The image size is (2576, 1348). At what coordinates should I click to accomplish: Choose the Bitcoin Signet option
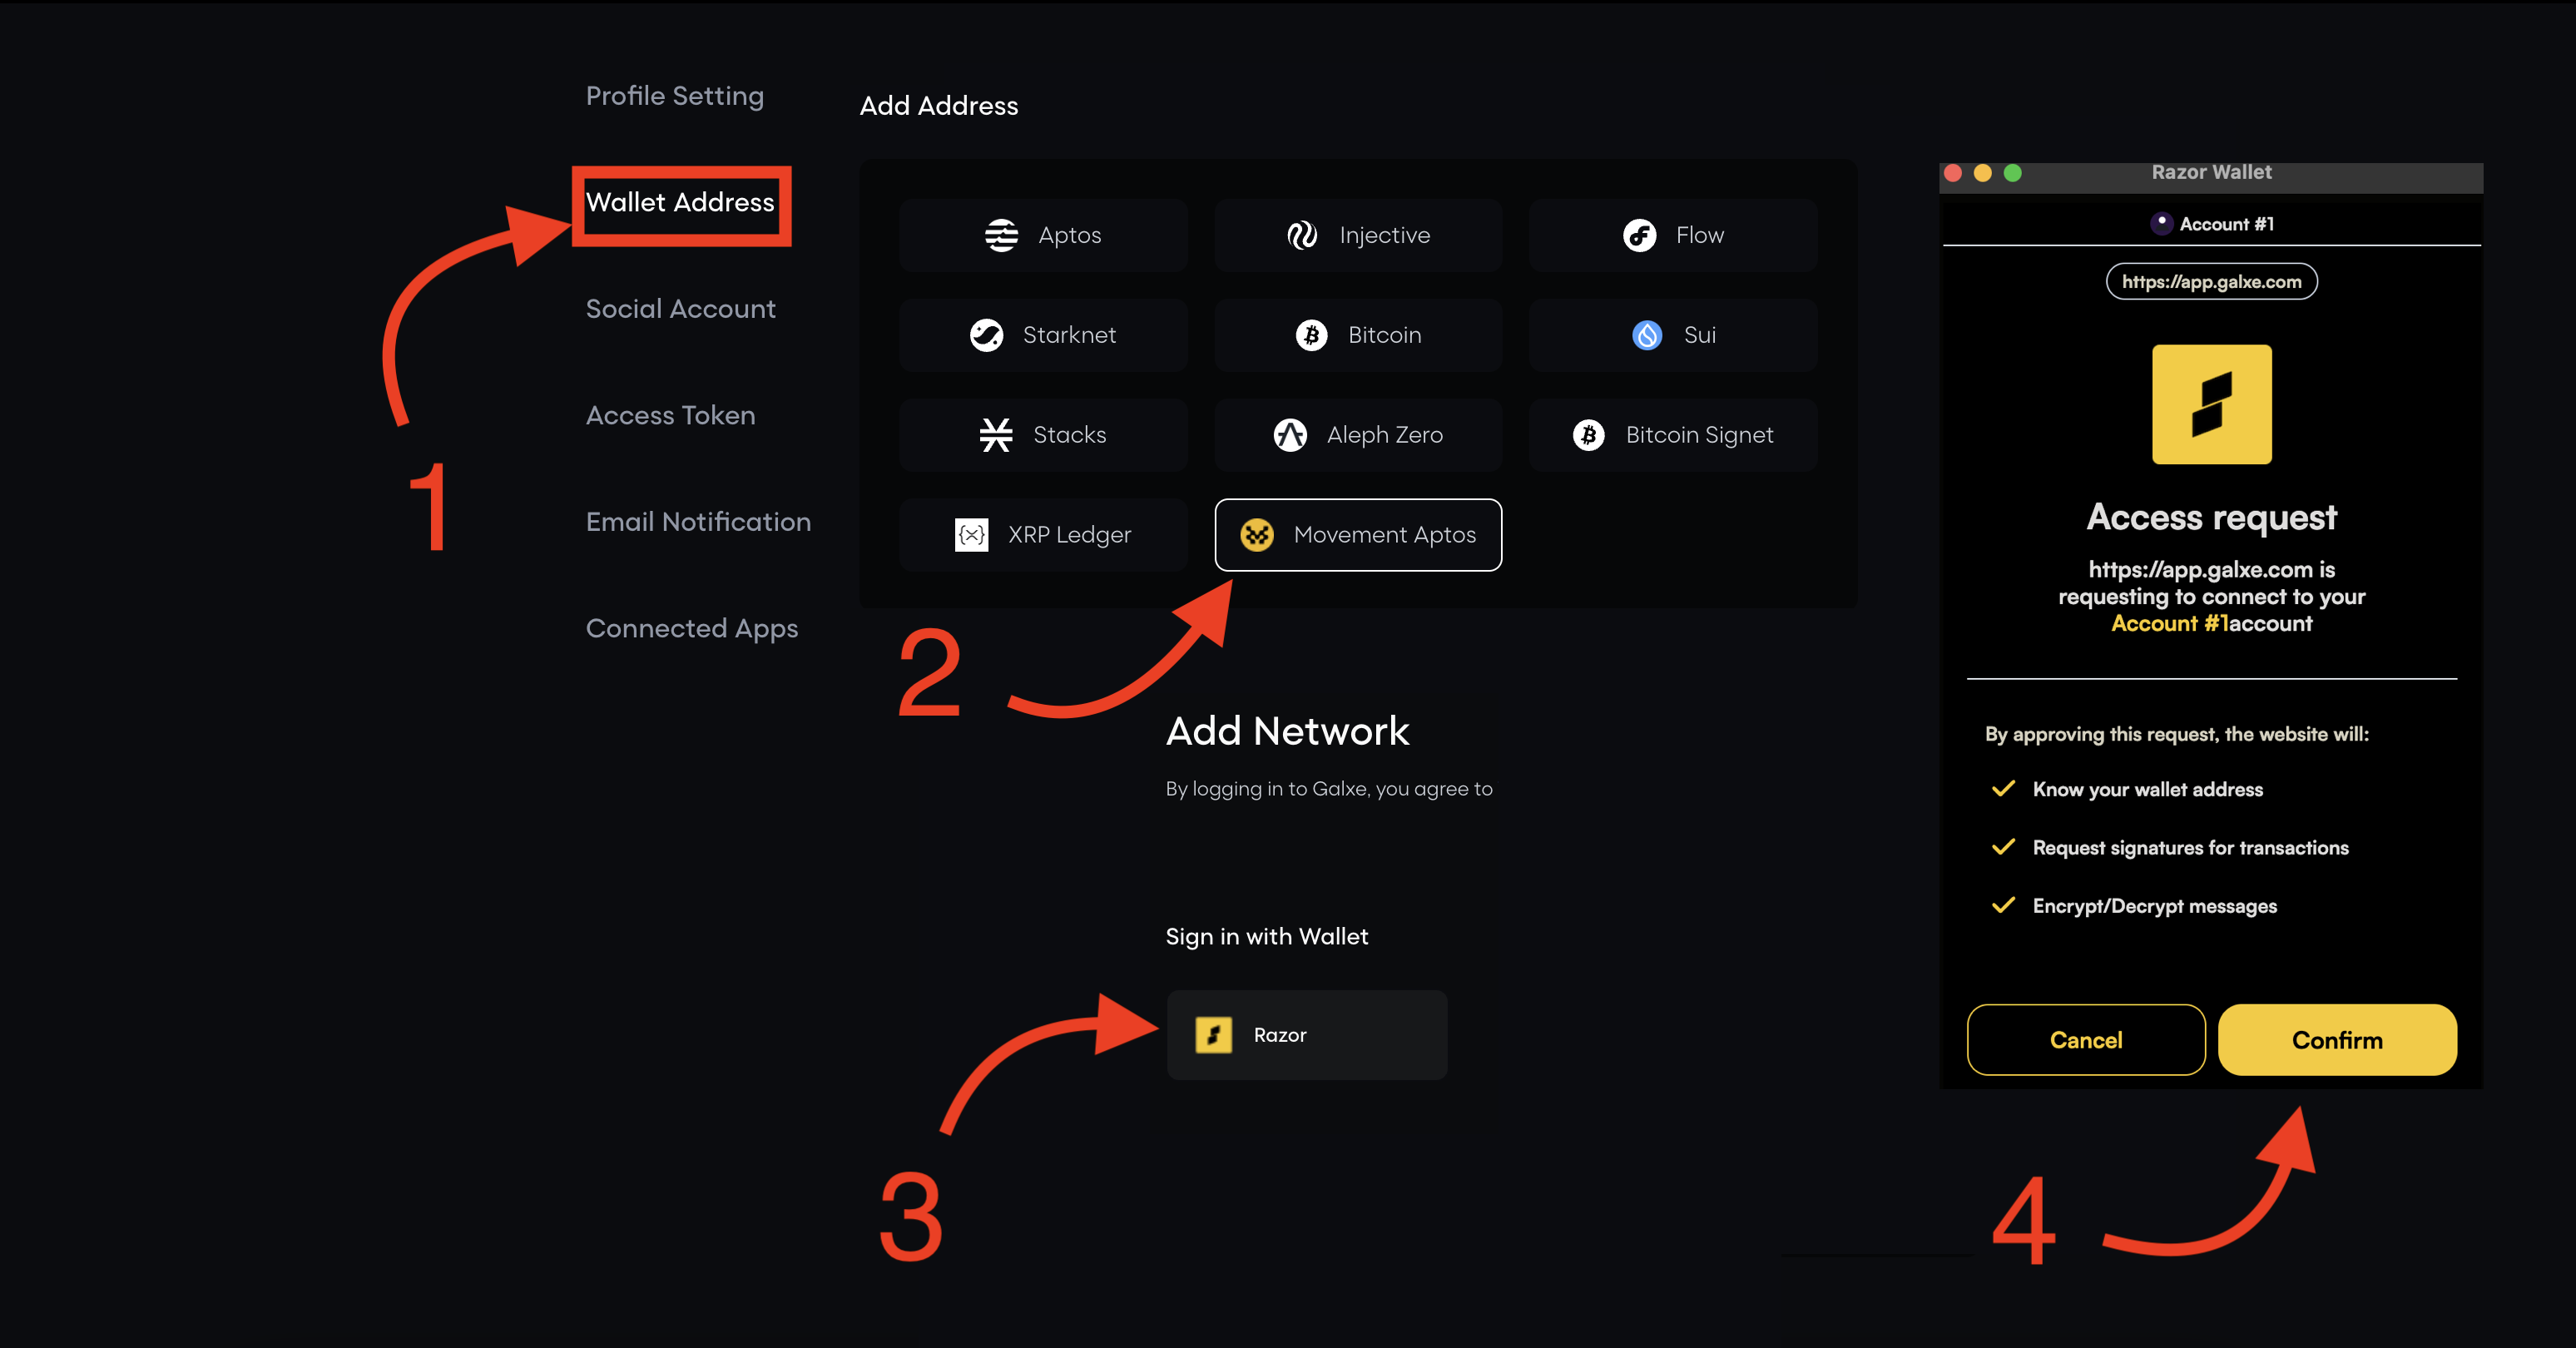[1673, 435]
